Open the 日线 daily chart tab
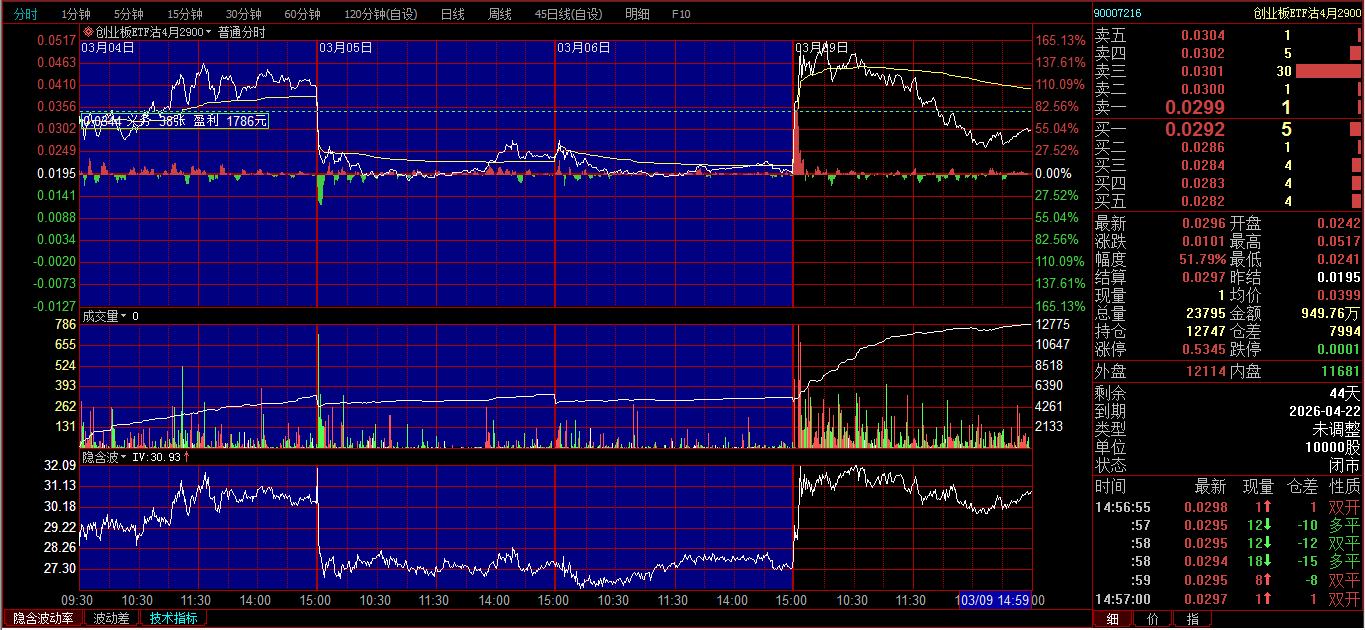Viewport: 1365px width, 630px height. coord(452,14)
